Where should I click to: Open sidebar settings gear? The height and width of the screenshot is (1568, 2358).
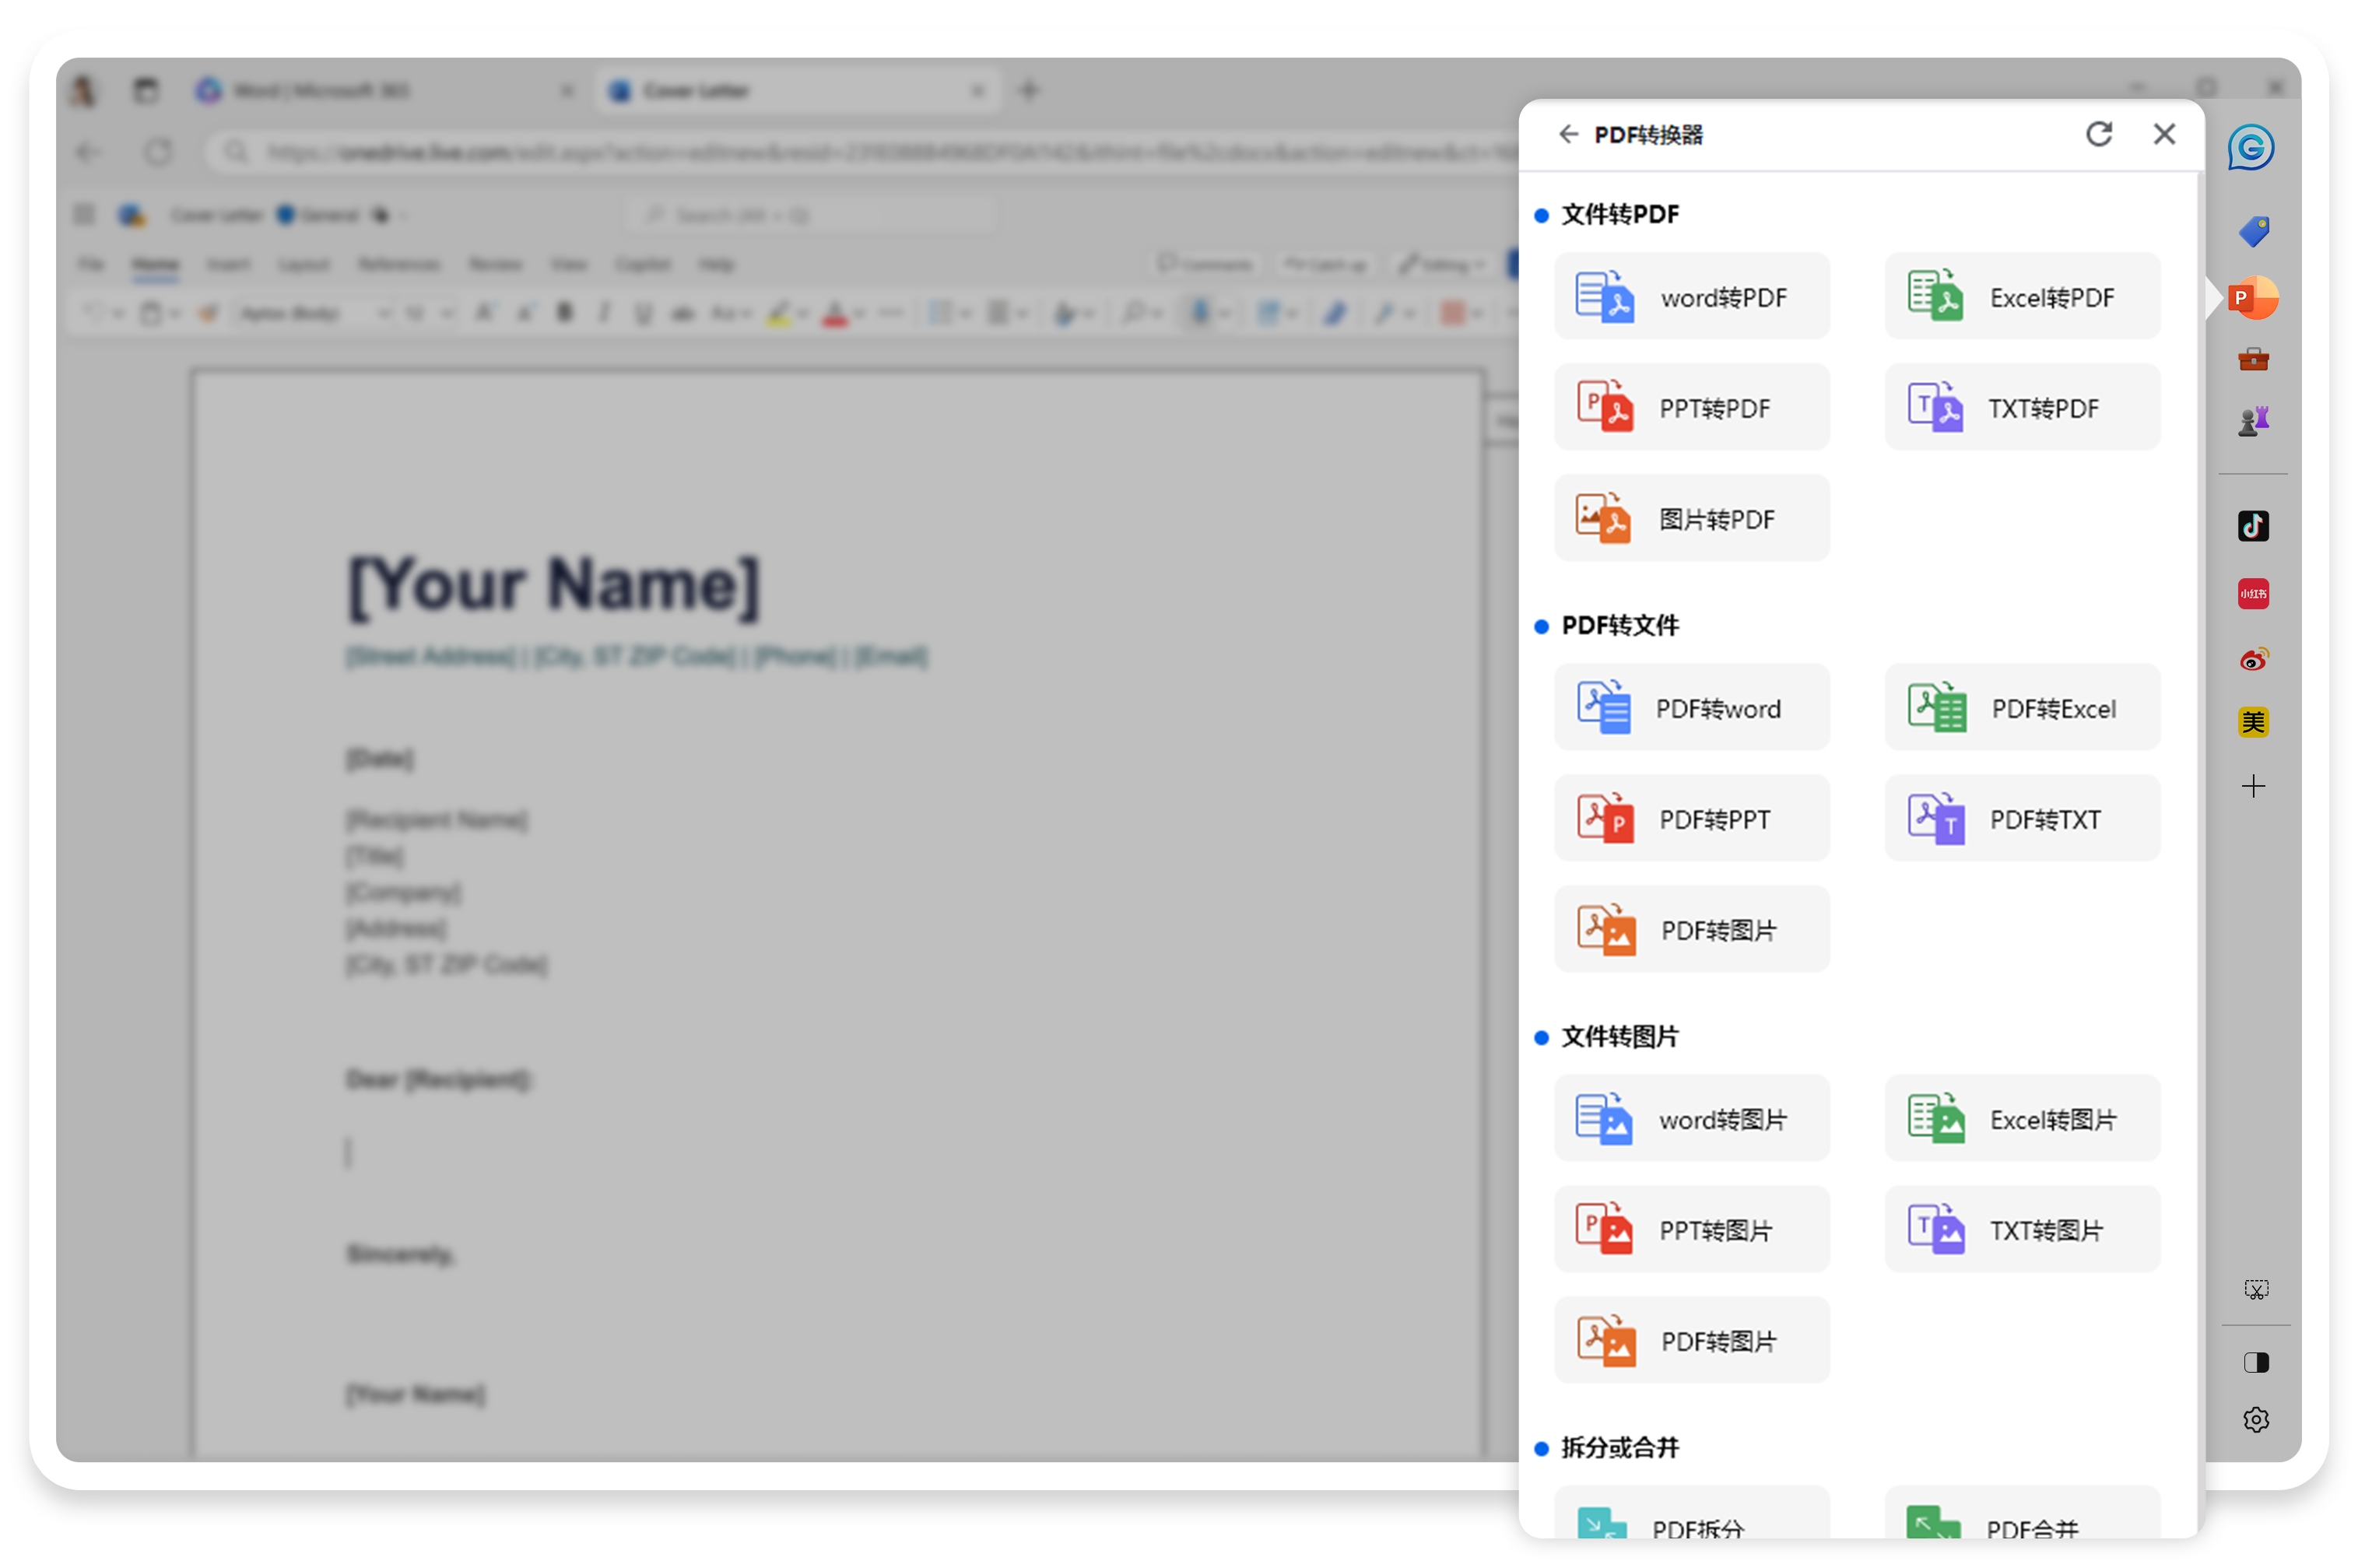(2255, 1419)
